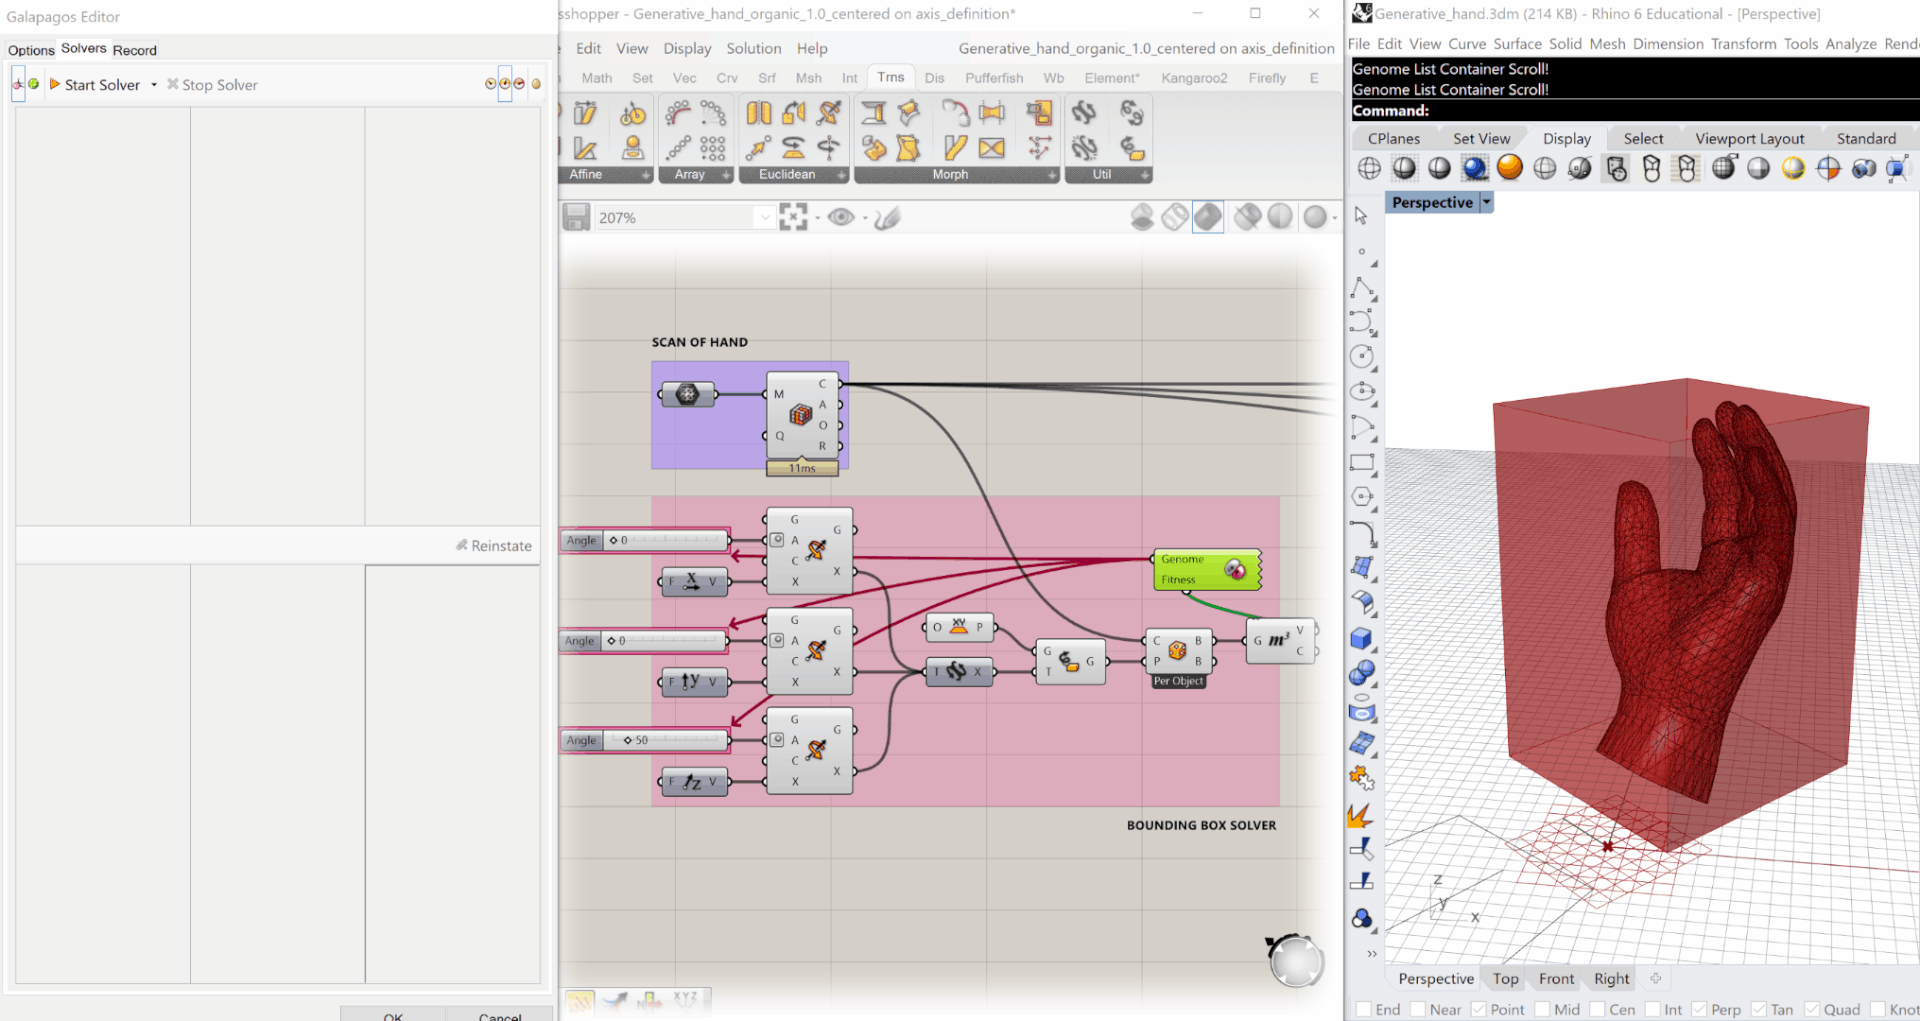This screenshot has width=1920, height=1021.
Task: Expand the Util panel
Action: coord(1145,175)
